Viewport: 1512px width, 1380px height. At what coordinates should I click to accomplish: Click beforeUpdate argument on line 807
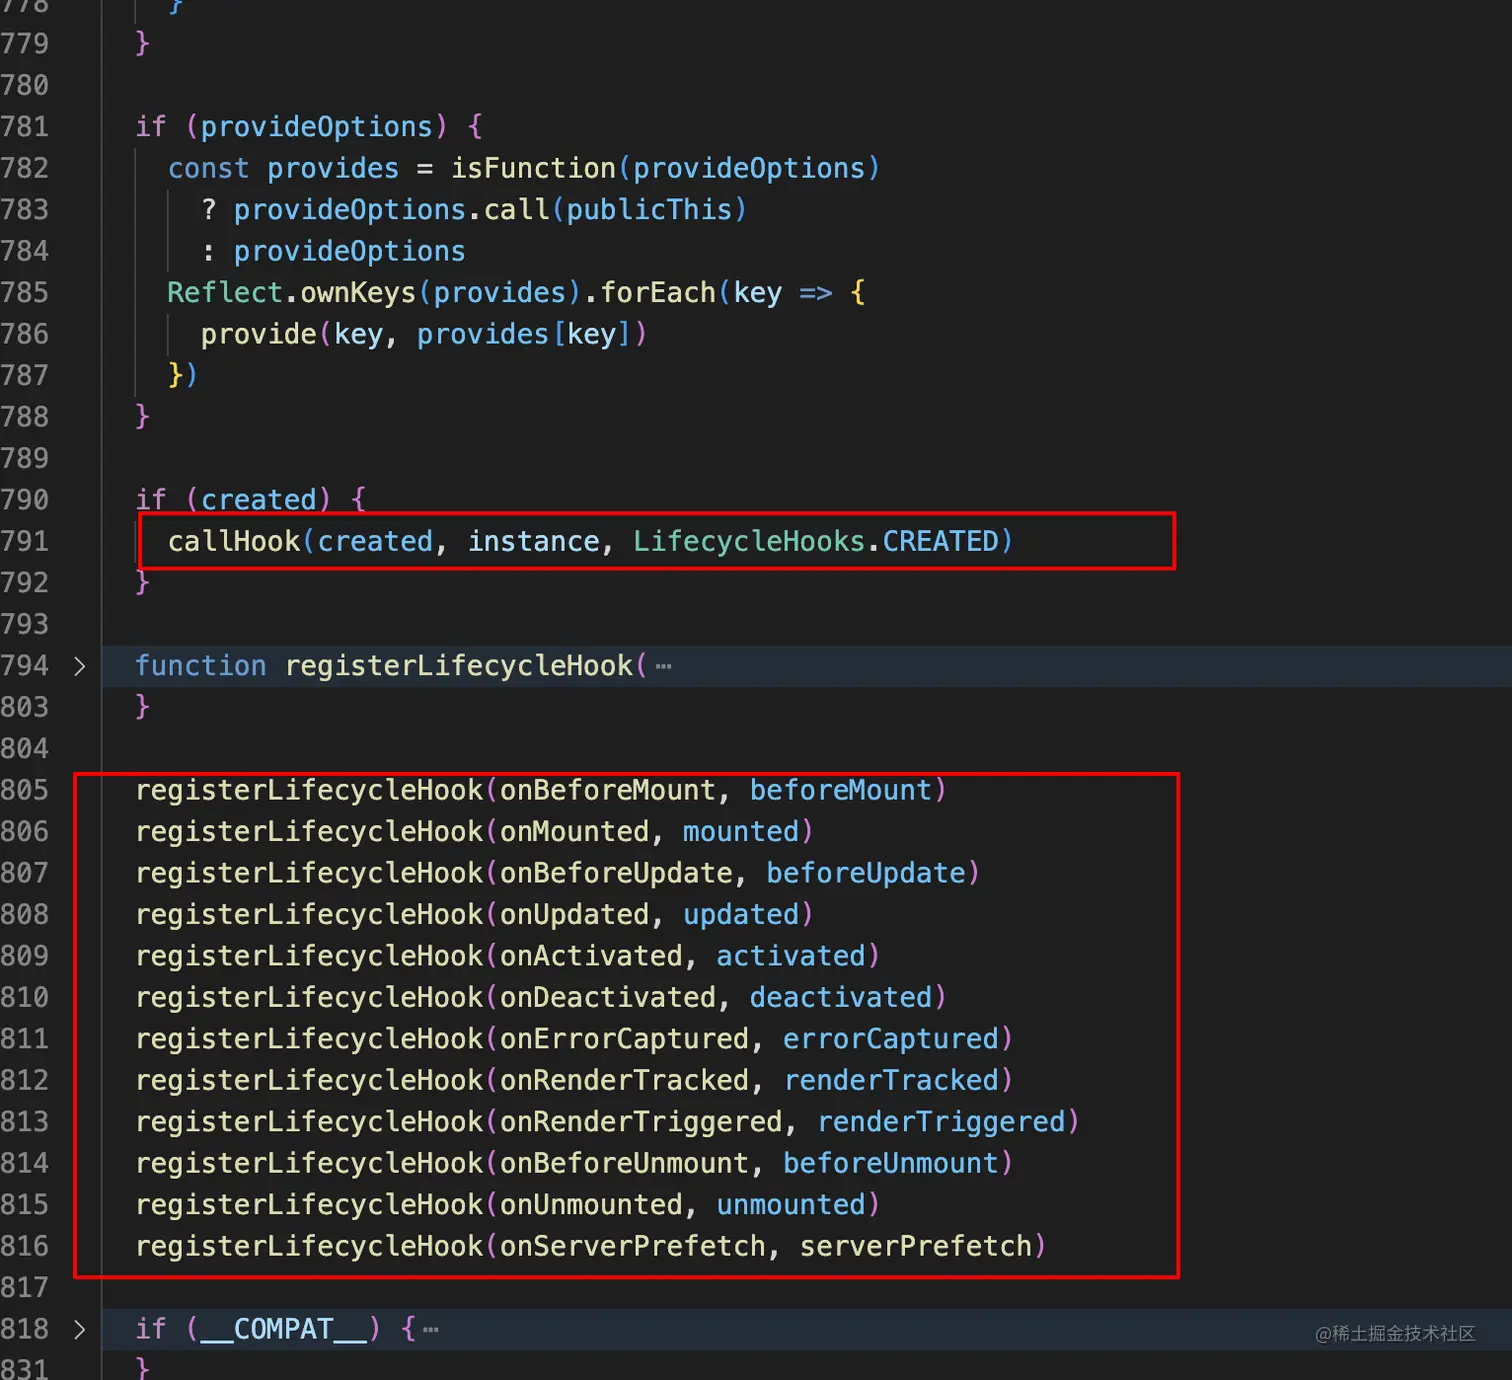click(x=866, y=873)
